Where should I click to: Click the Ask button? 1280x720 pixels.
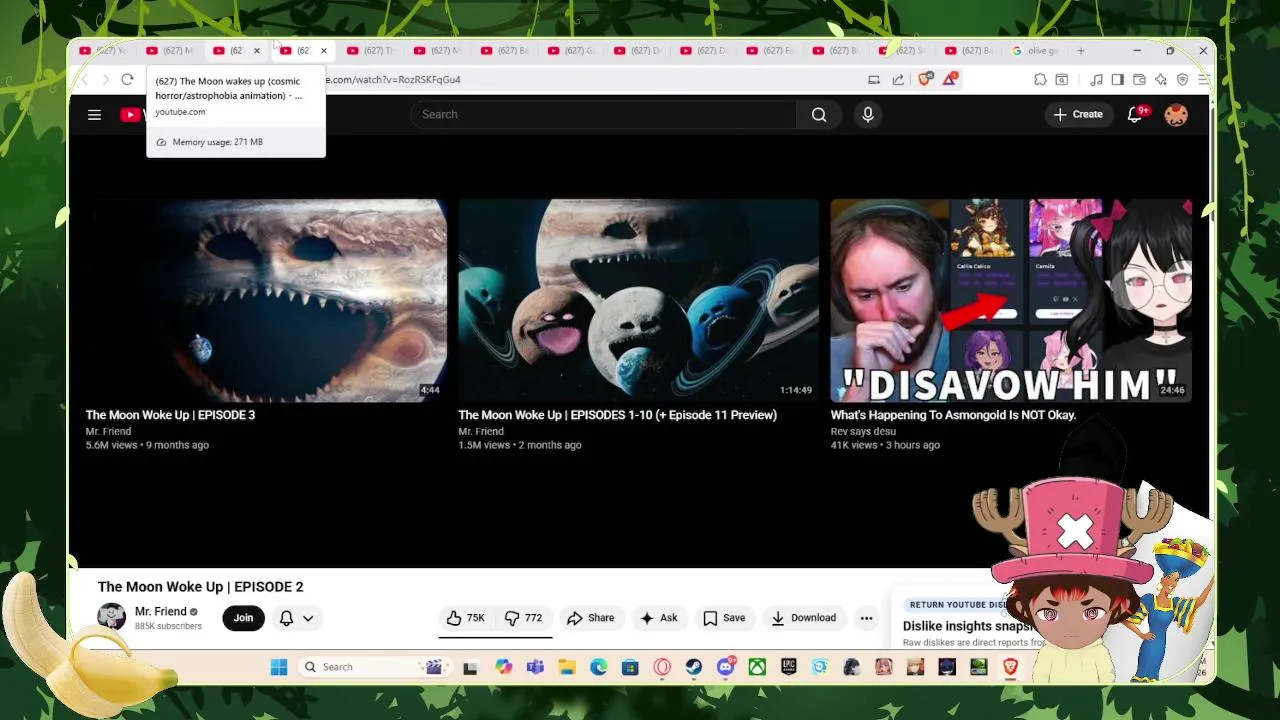659,618
